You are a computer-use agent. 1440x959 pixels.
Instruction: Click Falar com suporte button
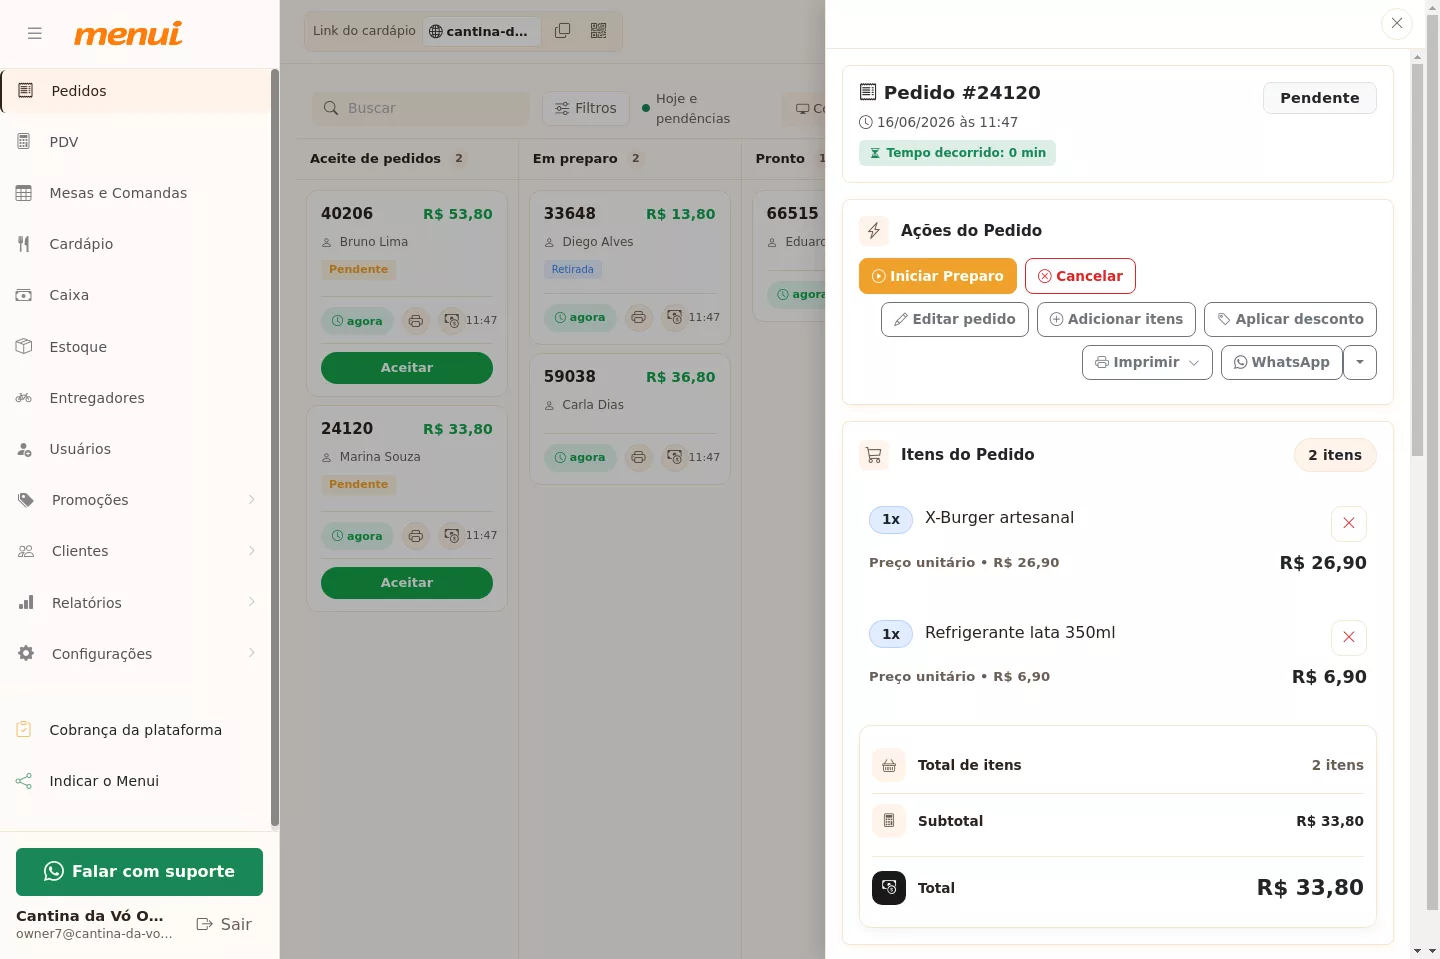click(x=139, y=872)
